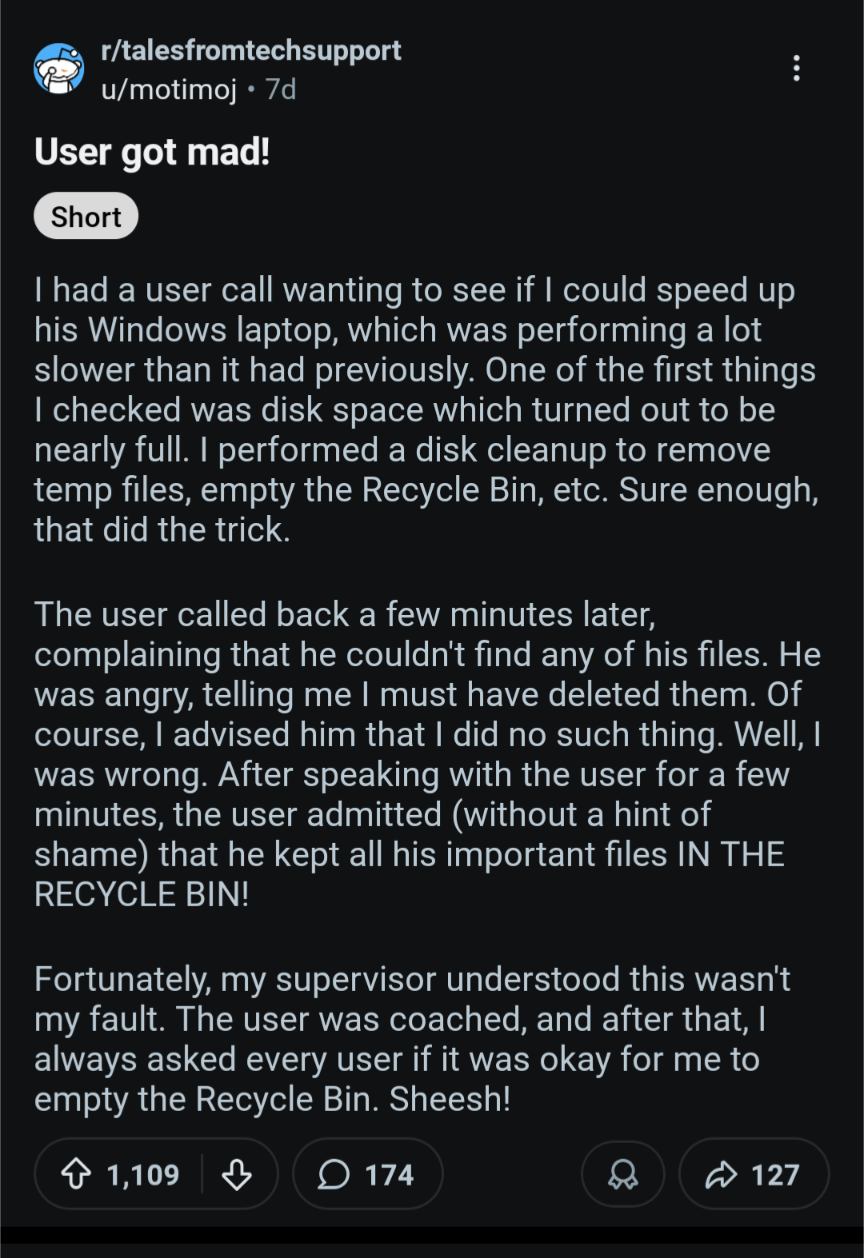This screenshot has width=864, height=1258.
Task: Upvote the post with the up arrow
Action: (x=76, y=1174)
